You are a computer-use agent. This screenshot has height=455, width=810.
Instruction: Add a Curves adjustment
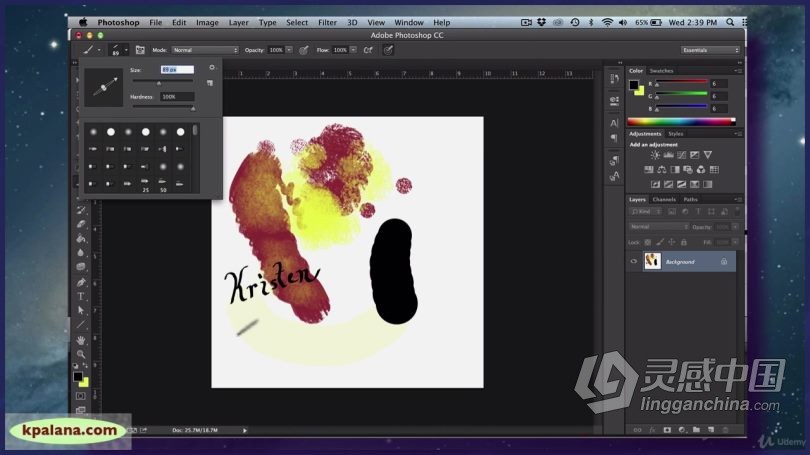(682, 155)
